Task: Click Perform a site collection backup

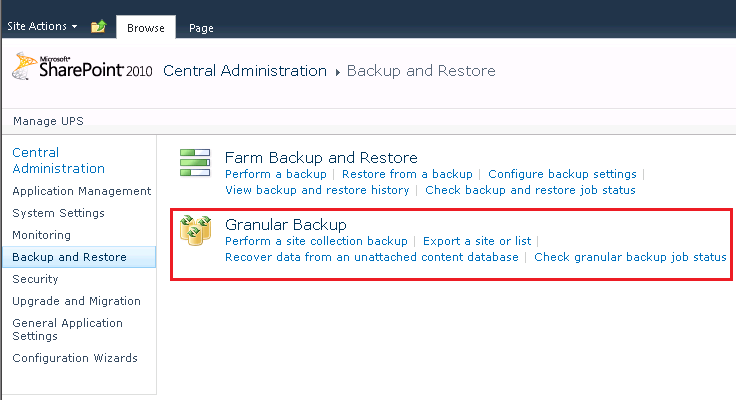Action: tap(316, 241)
